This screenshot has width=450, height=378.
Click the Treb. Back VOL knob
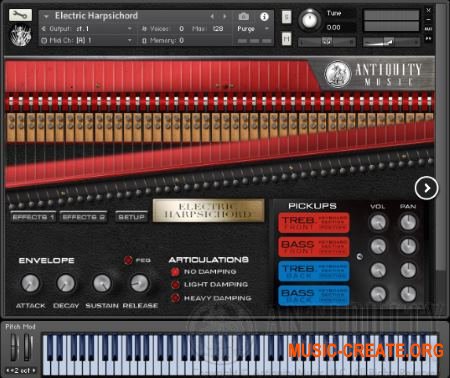click(x=378, y=270)
